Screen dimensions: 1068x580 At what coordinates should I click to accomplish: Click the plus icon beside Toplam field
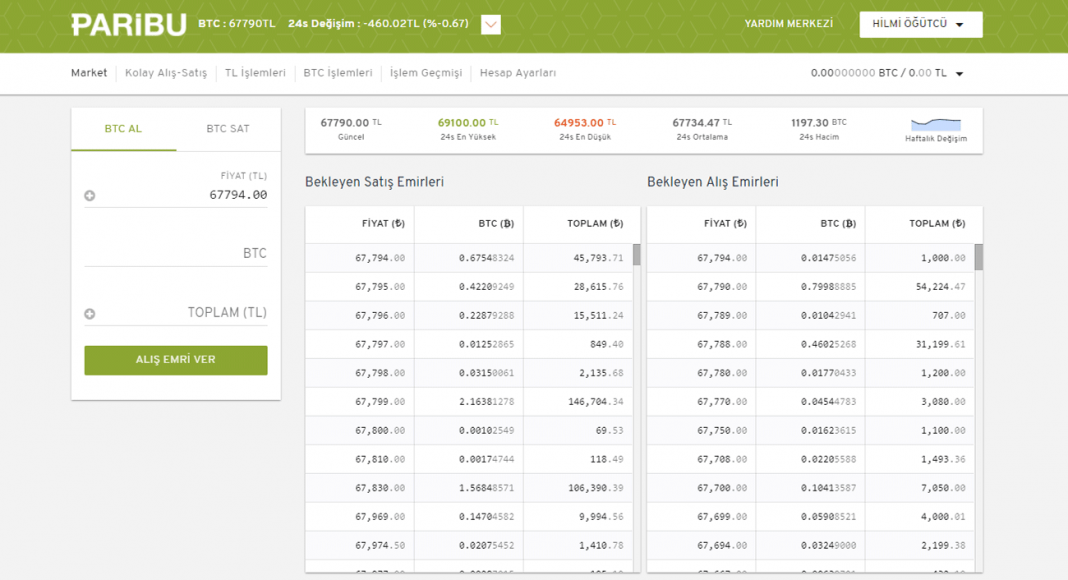(x=89, y=314)
